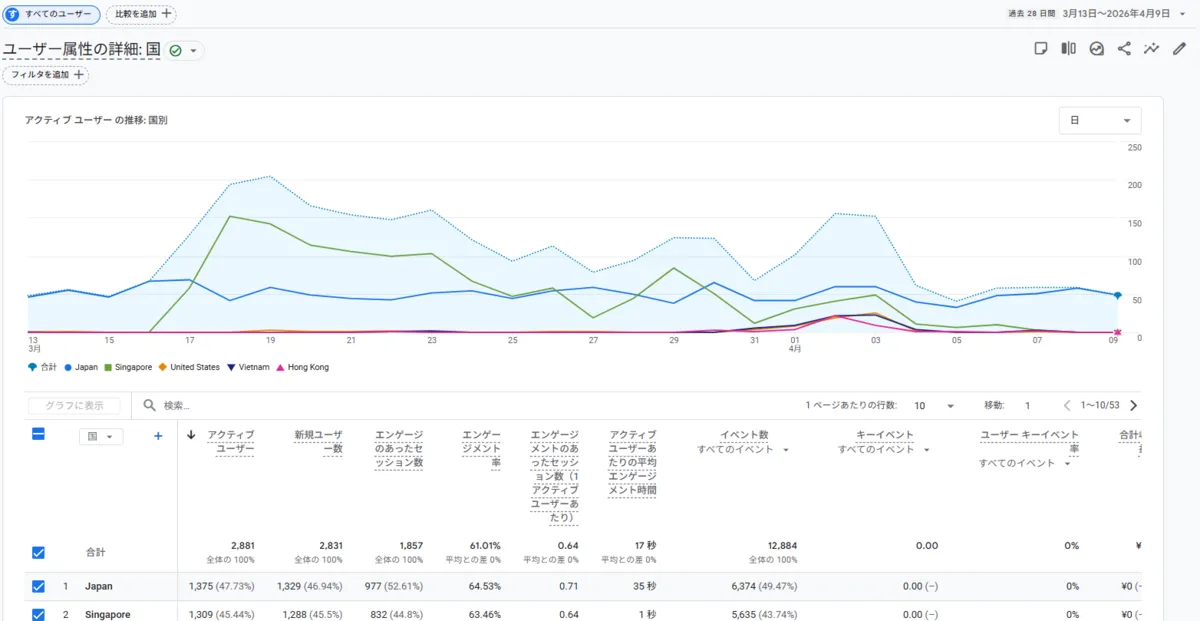Click the compare columns icon
This screenshot has height=621, width=1200.
tap(1069, 48)
